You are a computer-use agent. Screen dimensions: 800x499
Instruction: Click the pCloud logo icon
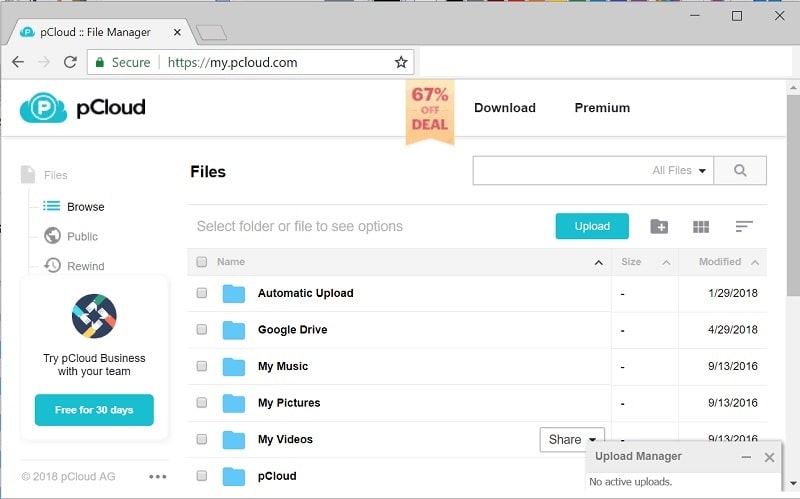click(x=43, y=108)
